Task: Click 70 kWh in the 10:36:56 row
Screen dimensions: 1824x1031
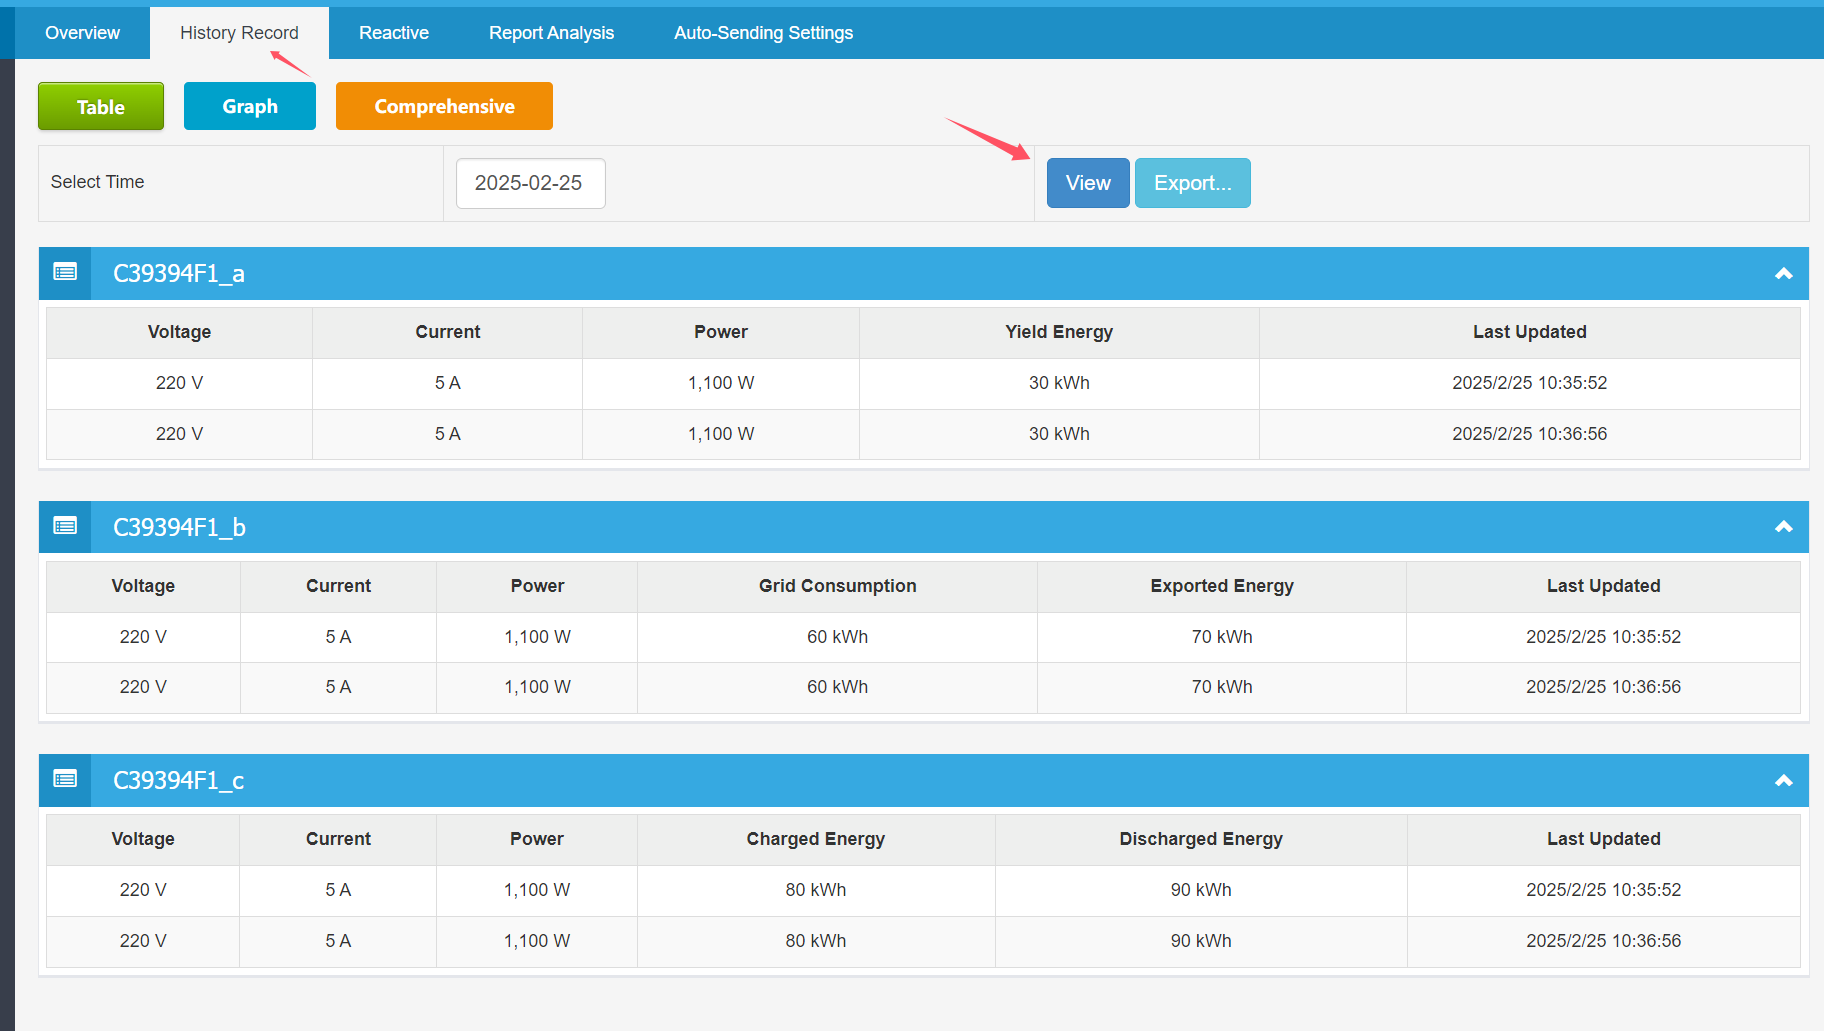Action: tap(1222, 687)
